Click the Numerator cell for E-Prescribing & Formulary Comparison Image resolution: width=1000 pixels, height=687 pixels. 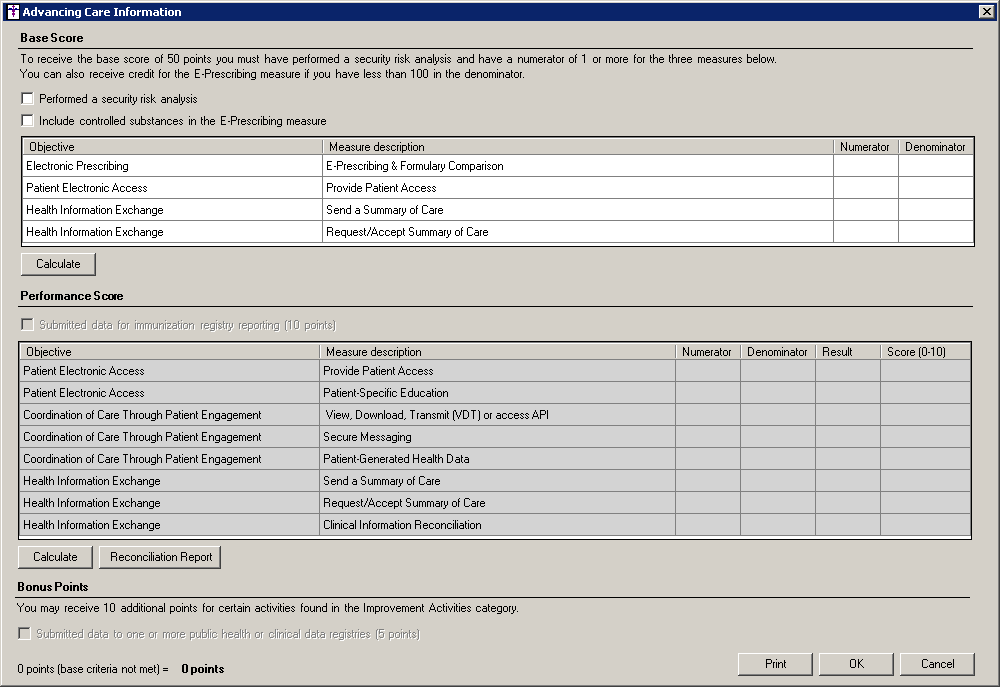(865, 166)
